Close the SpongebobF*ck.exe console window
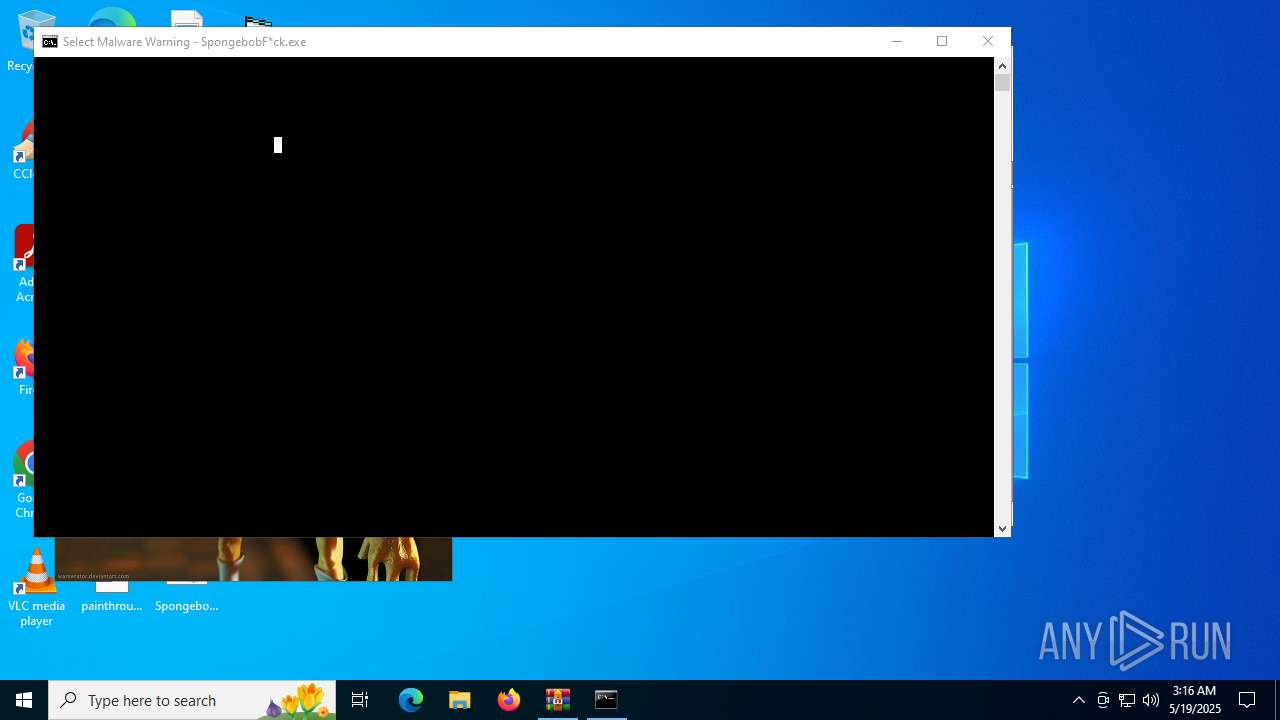Image resolution: width=1280 pixels, height=720 pixels. tap(988, 41)
